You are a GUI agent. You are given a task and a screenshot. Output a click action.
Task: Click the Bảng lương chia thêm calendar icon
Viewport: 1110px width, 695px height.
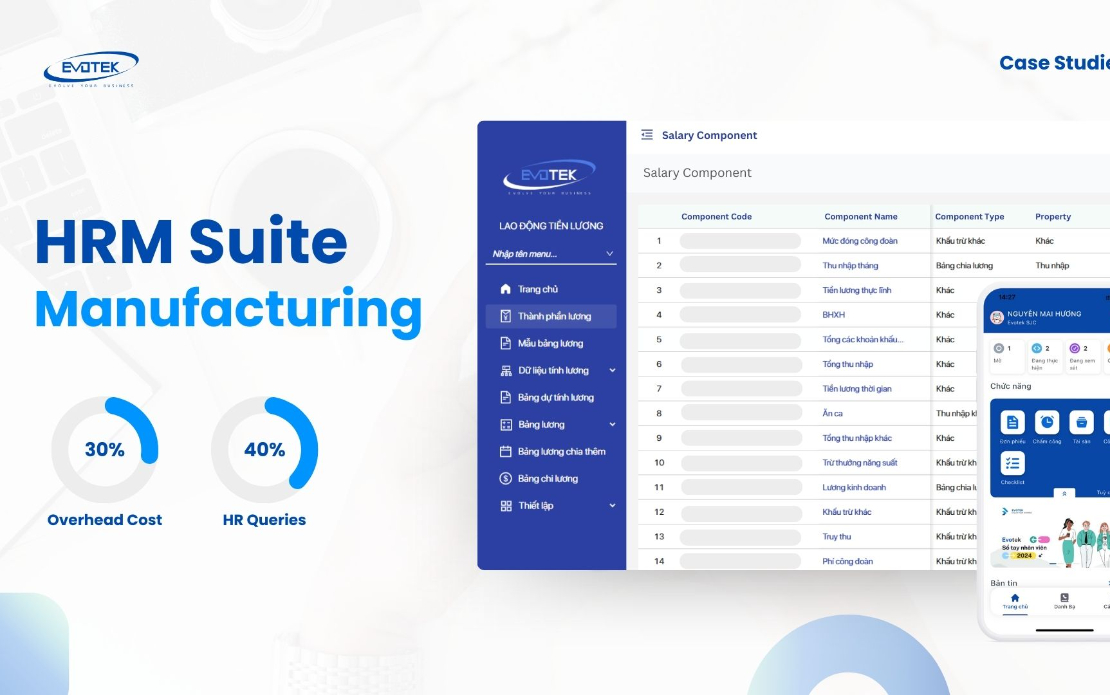click(x=505, y=452)
